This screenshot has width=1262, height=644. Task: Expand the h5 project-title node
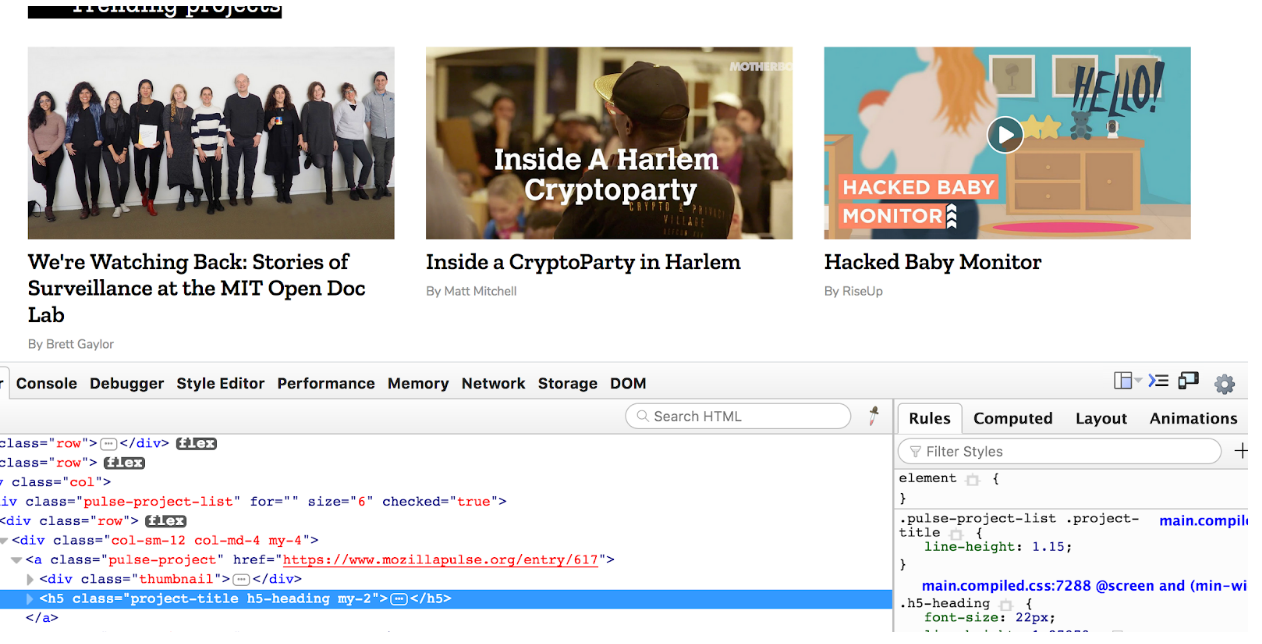(30, 599)
